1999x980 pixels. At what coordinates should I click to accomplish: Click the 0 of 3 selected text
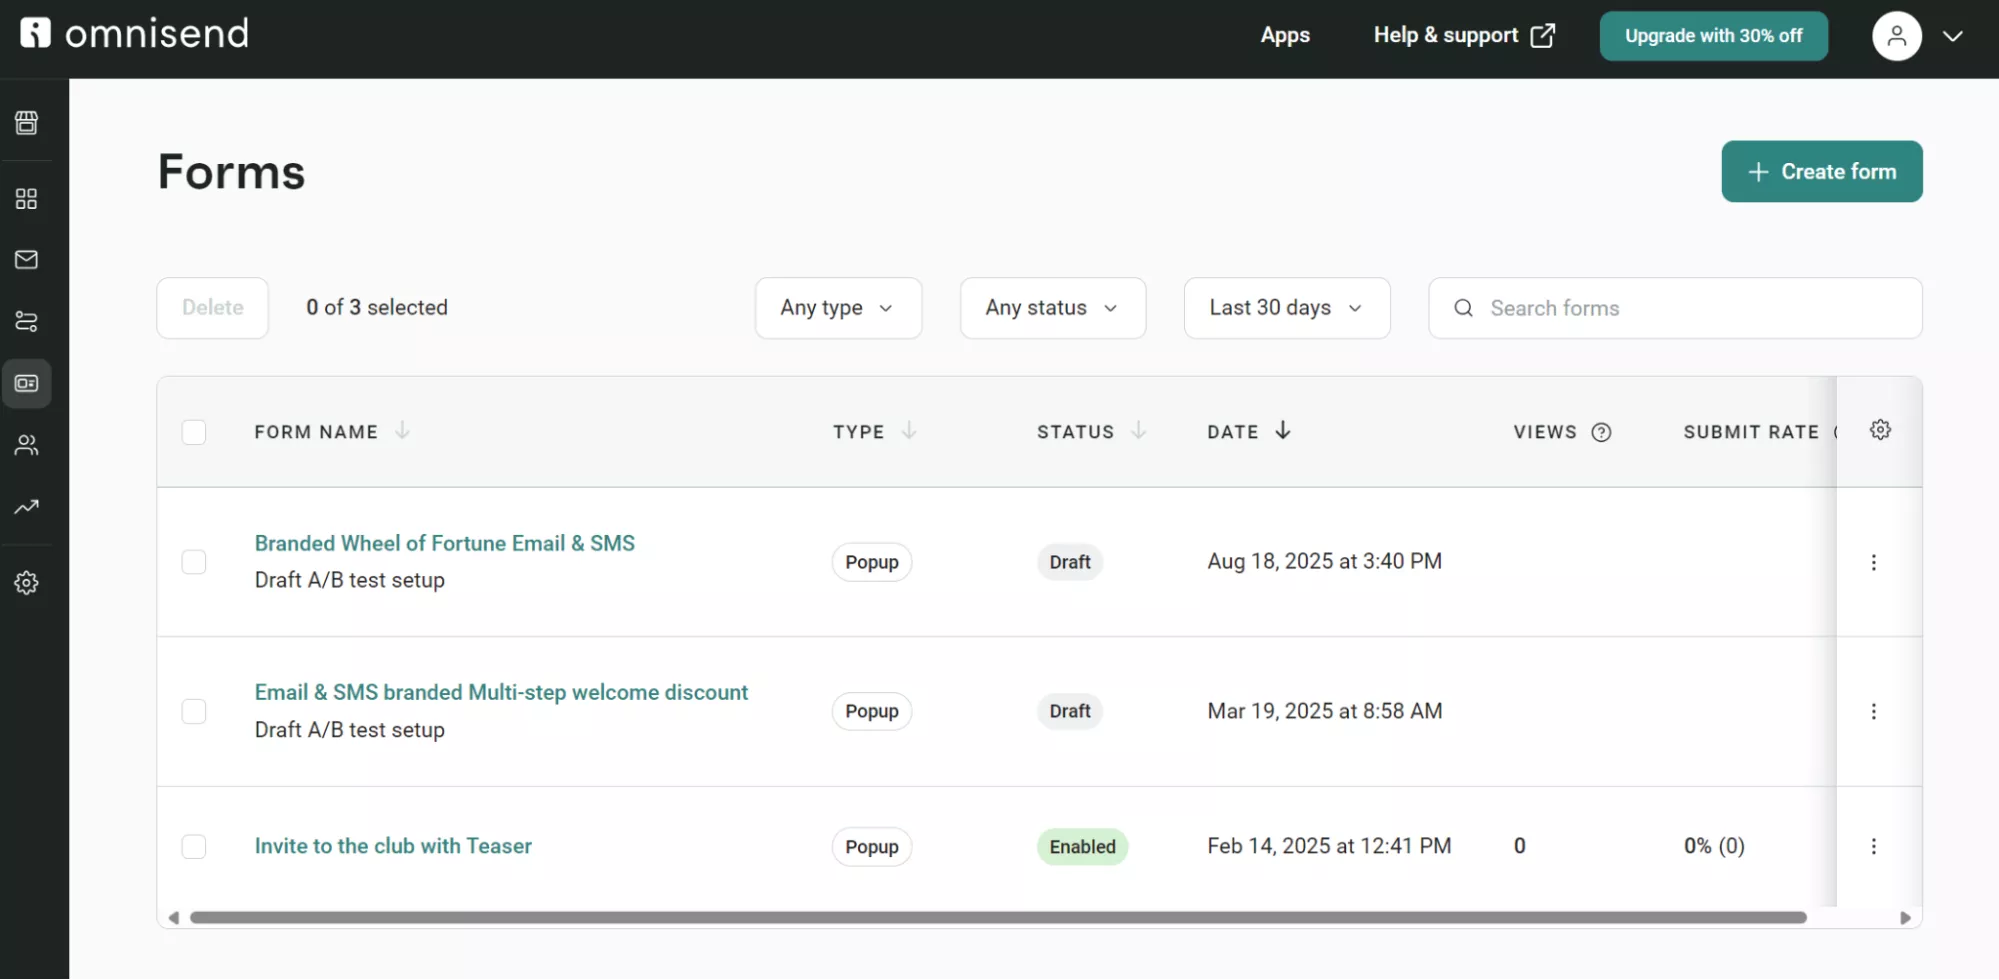[377, 308]
